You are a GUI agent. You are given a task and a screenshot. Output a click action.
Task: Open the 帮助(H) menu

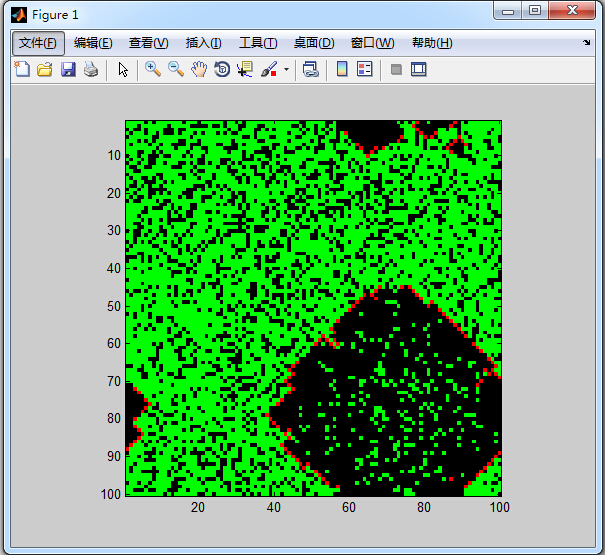coord(432,43)
